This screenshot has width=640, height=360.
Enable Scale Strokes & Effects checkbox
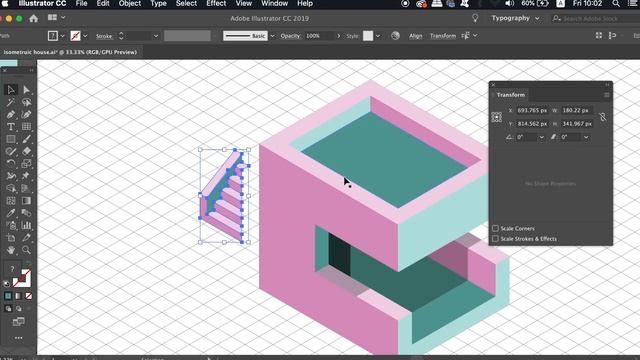pyautogui.click(x=496, y=239)
